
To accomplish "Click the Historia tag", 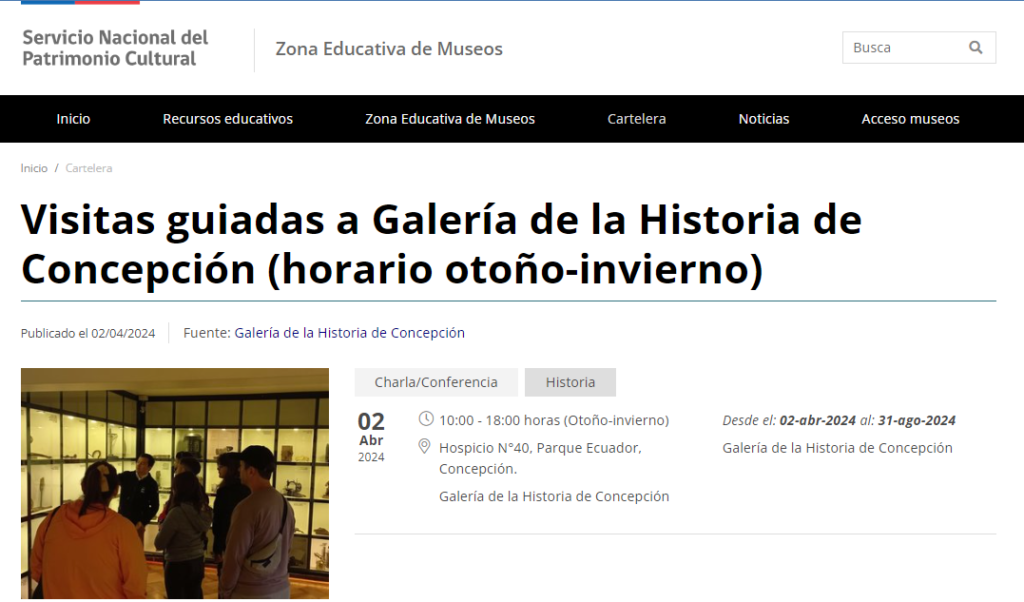I will [x=570, y=382].
